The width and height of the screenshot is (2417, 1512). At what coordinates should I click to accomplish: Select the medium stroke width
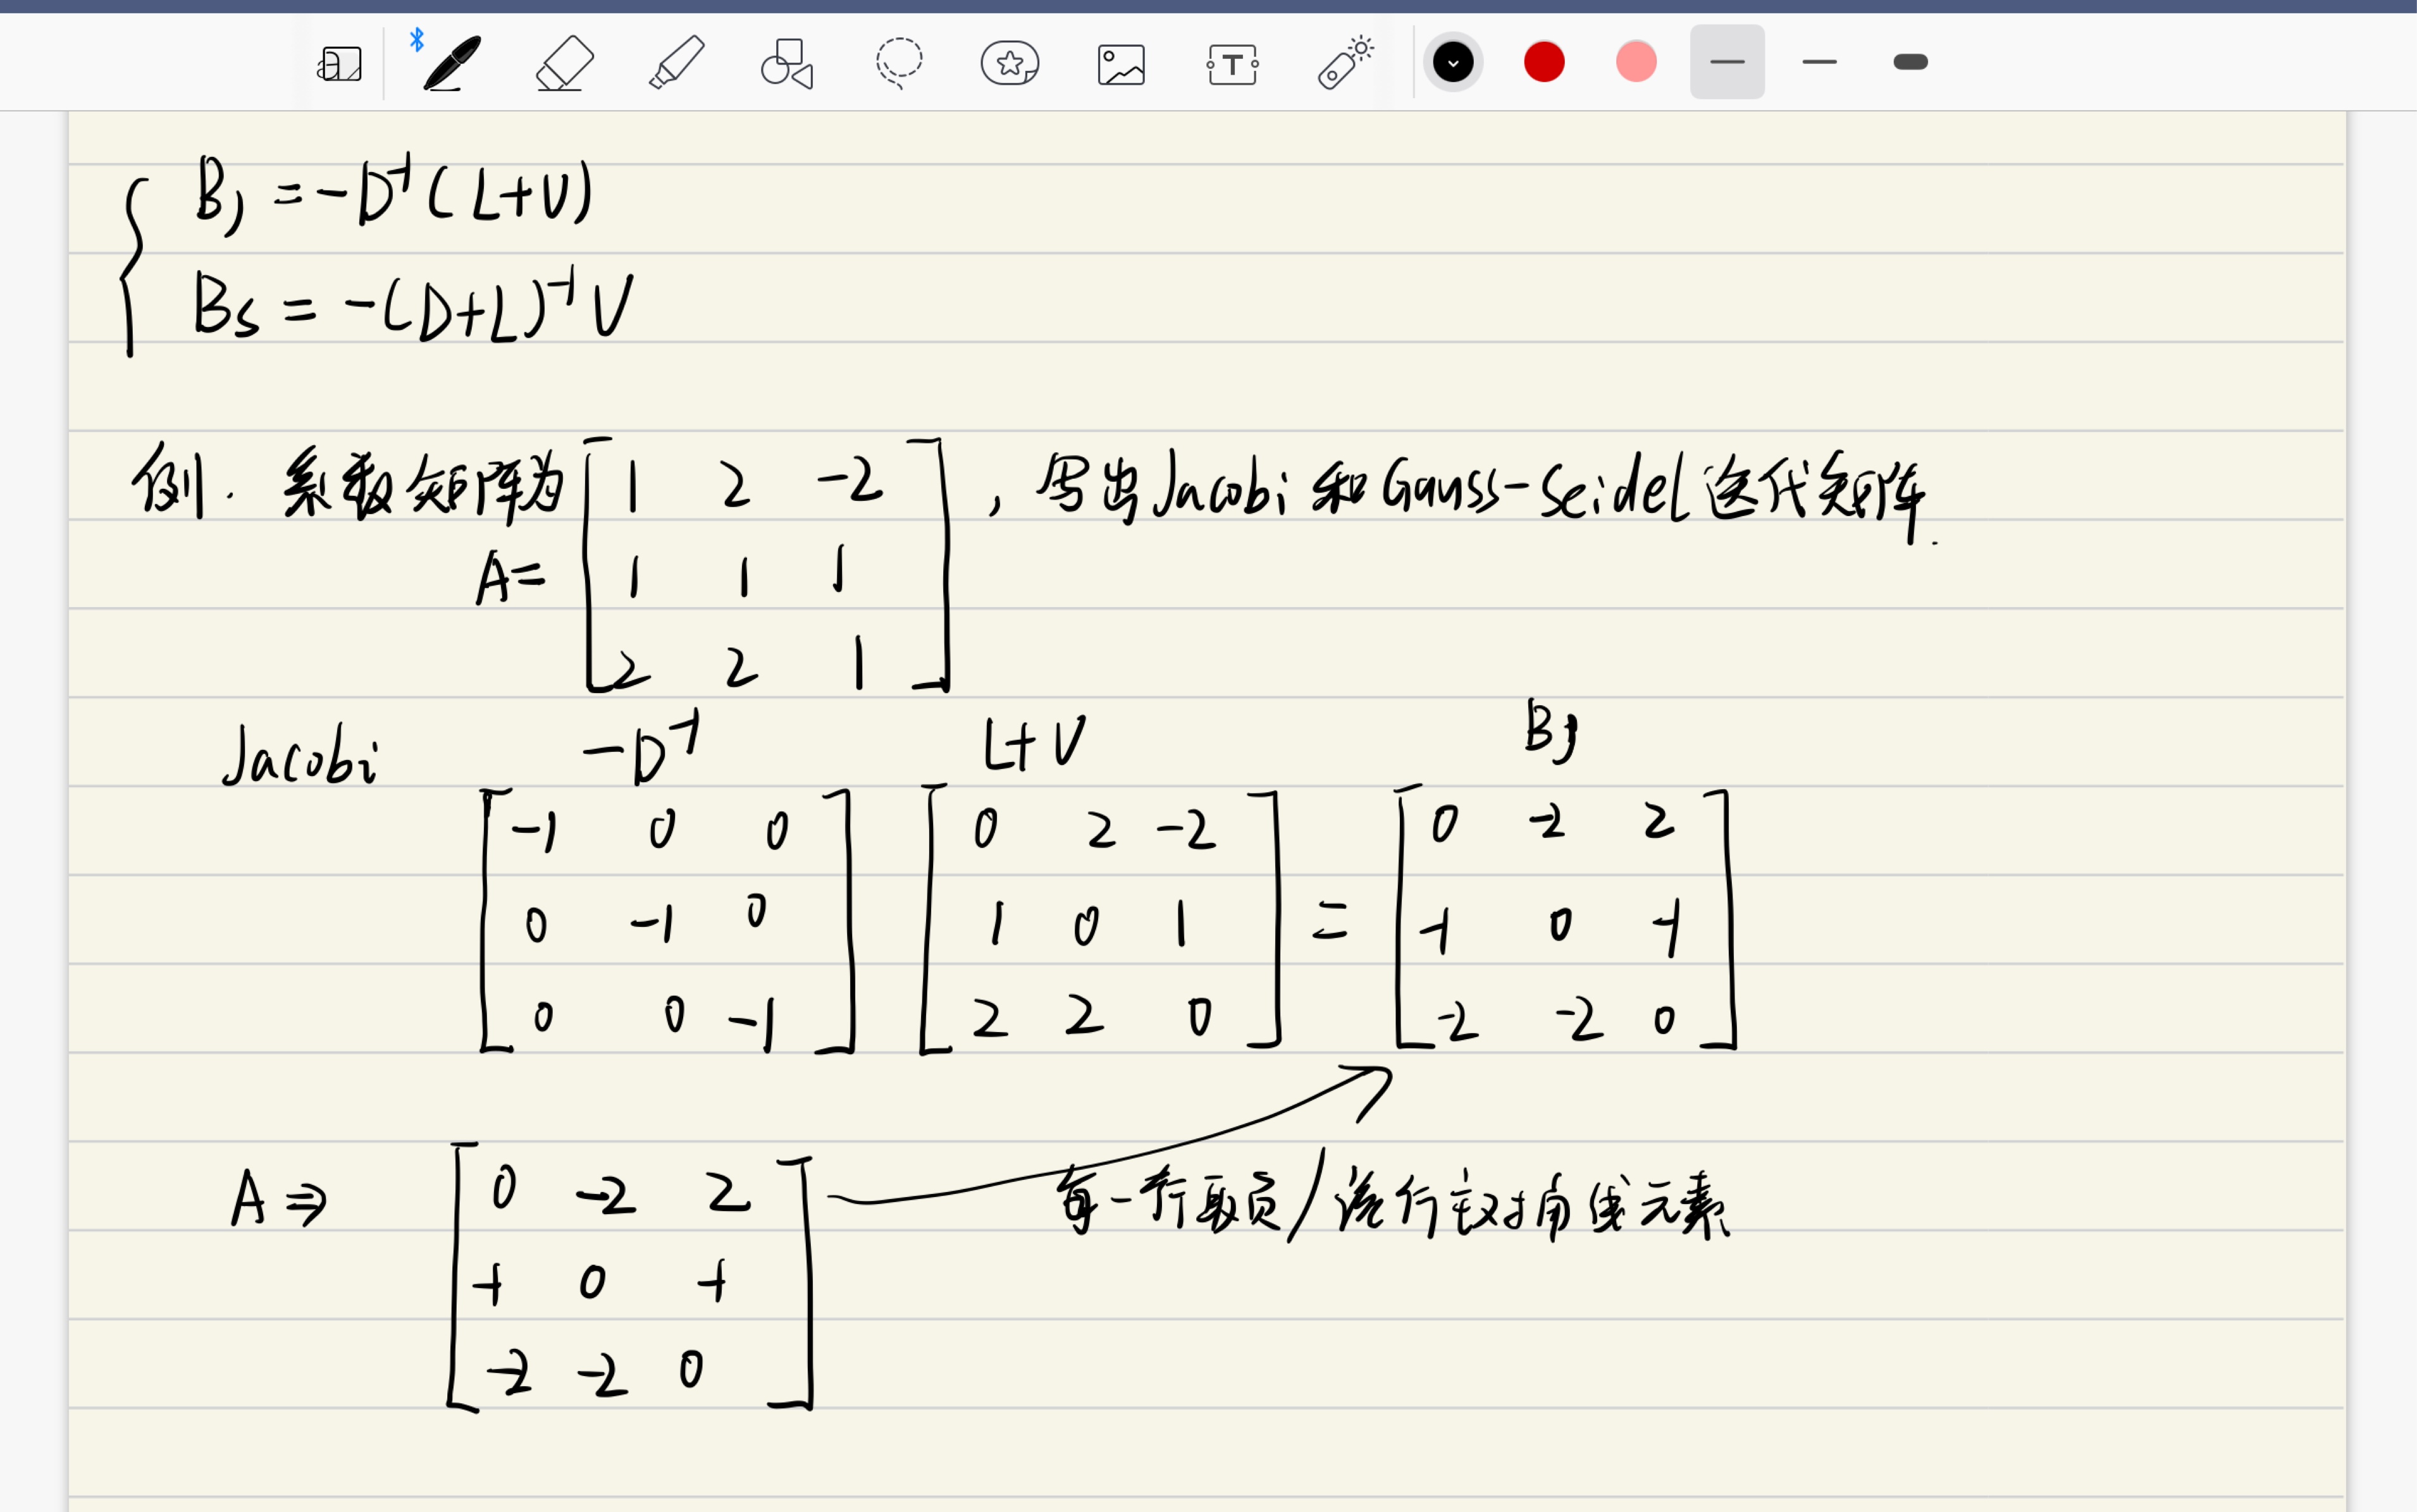click(x=1819, y=62)
